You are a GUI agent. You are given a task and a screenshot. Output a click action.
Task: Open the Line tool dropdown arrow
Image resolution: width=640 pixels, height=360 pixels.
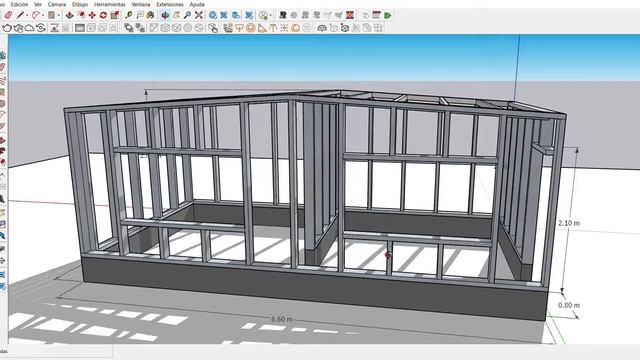tap(27, 16)
